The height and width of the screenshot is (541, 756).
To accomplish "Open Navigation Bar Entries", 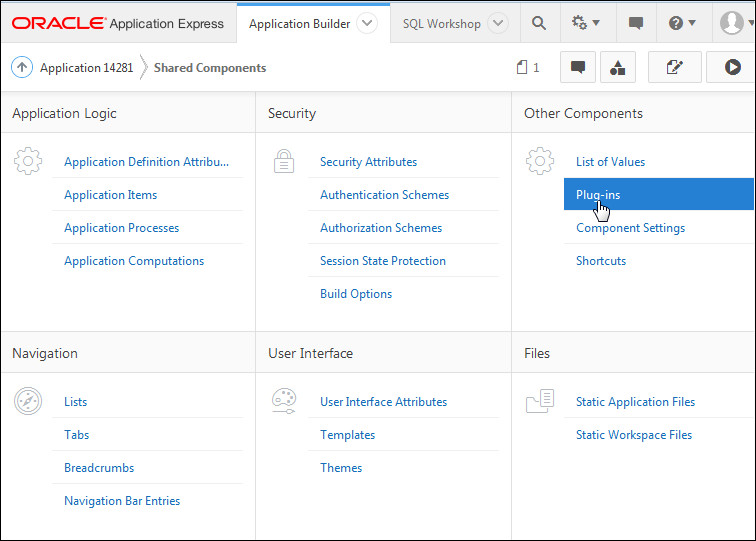I will tap(122, 501).
